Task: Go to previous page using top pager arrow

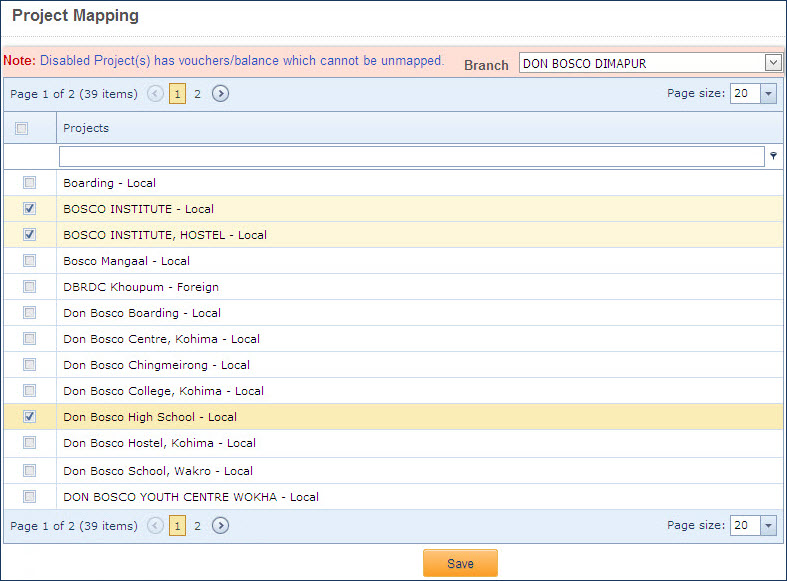Action: tap(156, 93)
